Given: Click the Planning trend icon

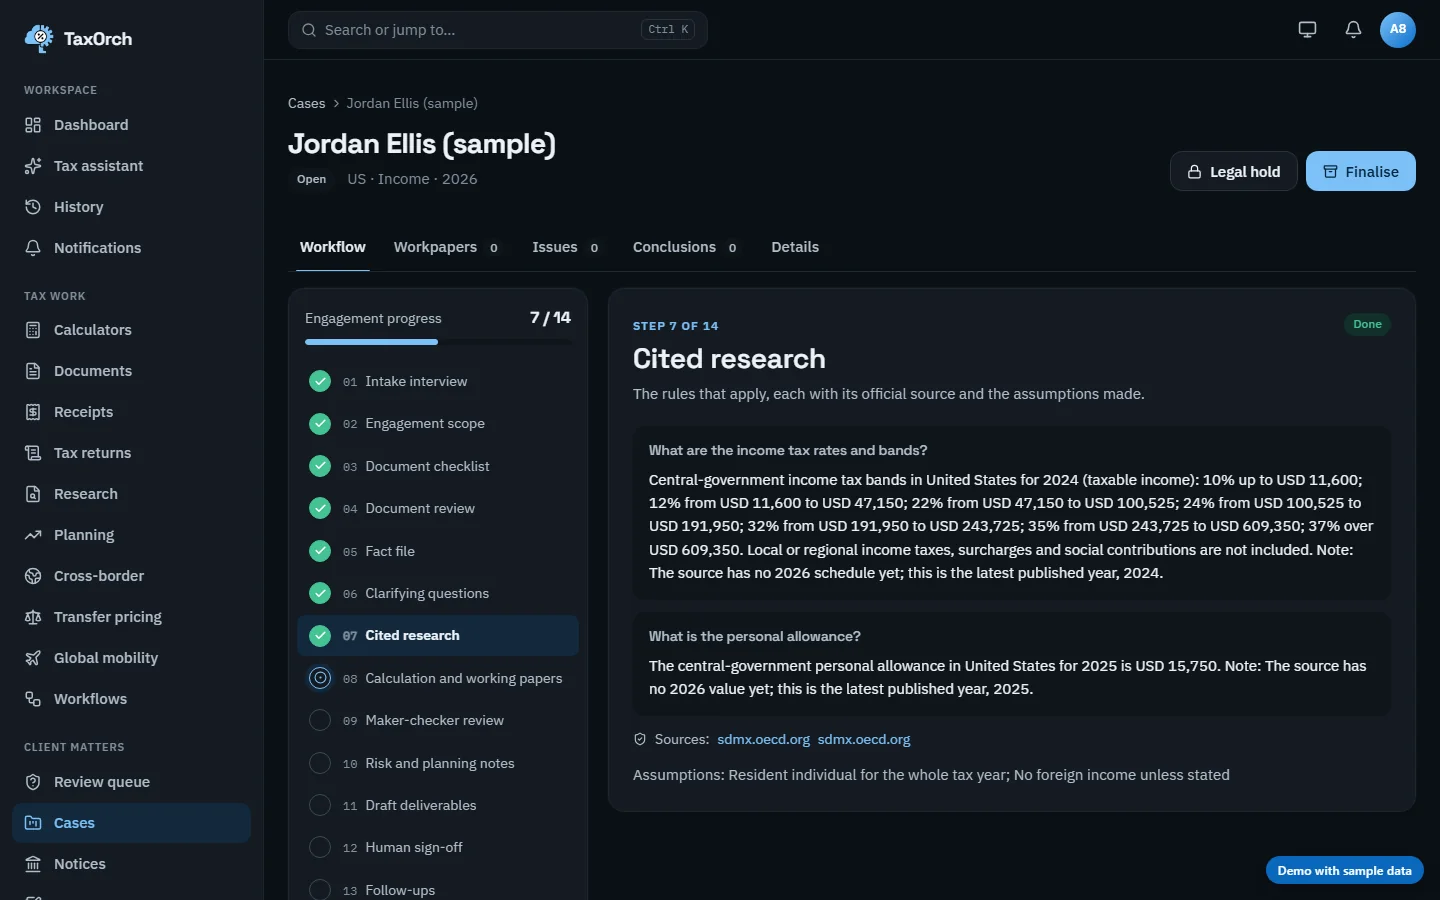Looking at the screenshot, I should point(33,535).
